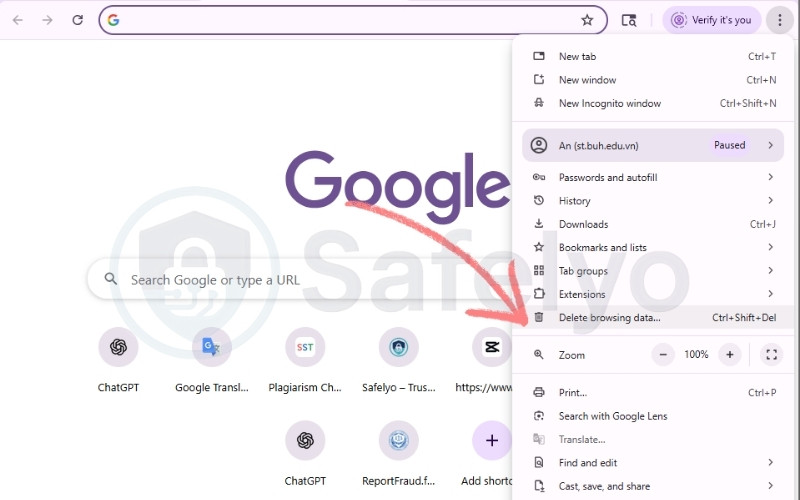Screen dimensions: 800x500
Task: Expand the Tab groups submenu arrow
Action: pos(771,270)
